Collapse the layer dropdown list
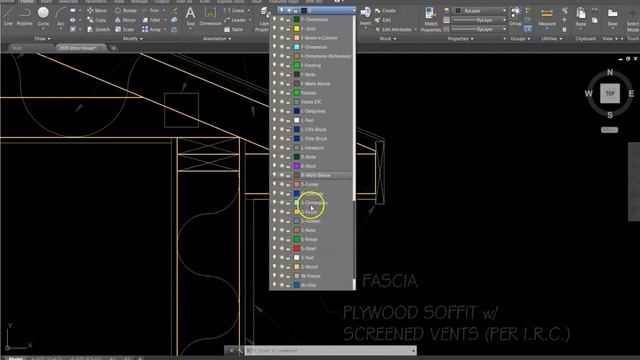The image size is (640, 360). click(353, 10)
